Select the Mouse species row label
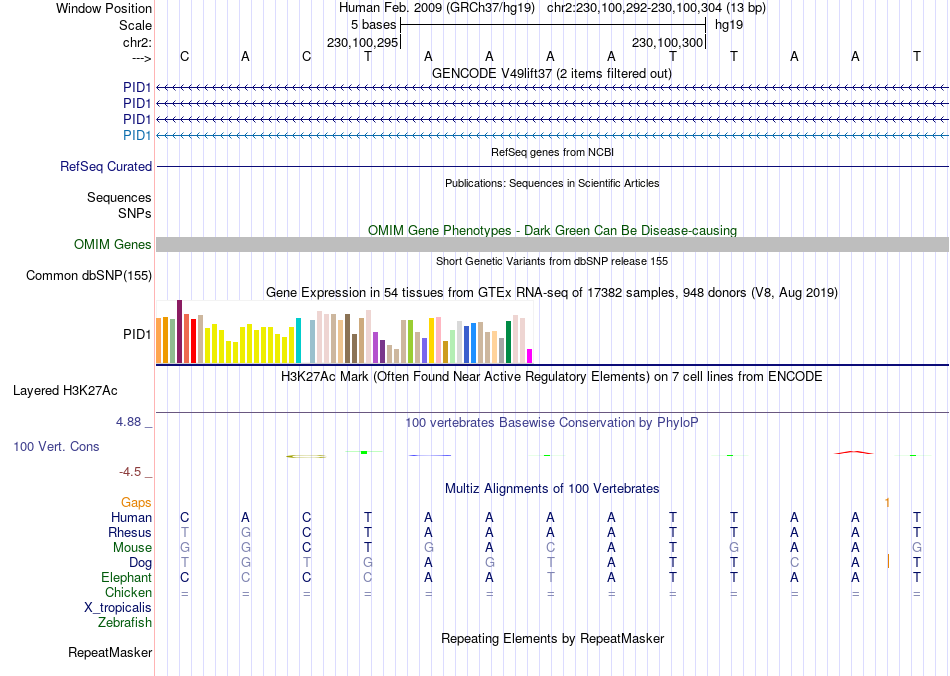 coord(132,548)
